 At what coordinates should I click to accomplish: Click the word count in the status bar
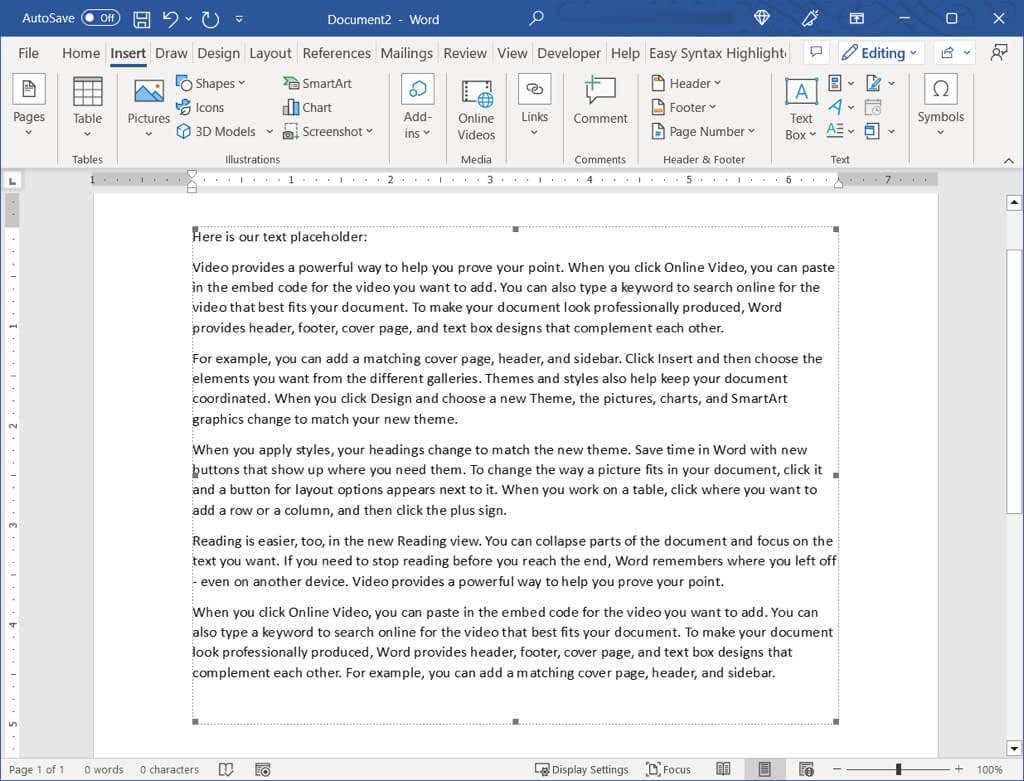click(x=103, y=769)
